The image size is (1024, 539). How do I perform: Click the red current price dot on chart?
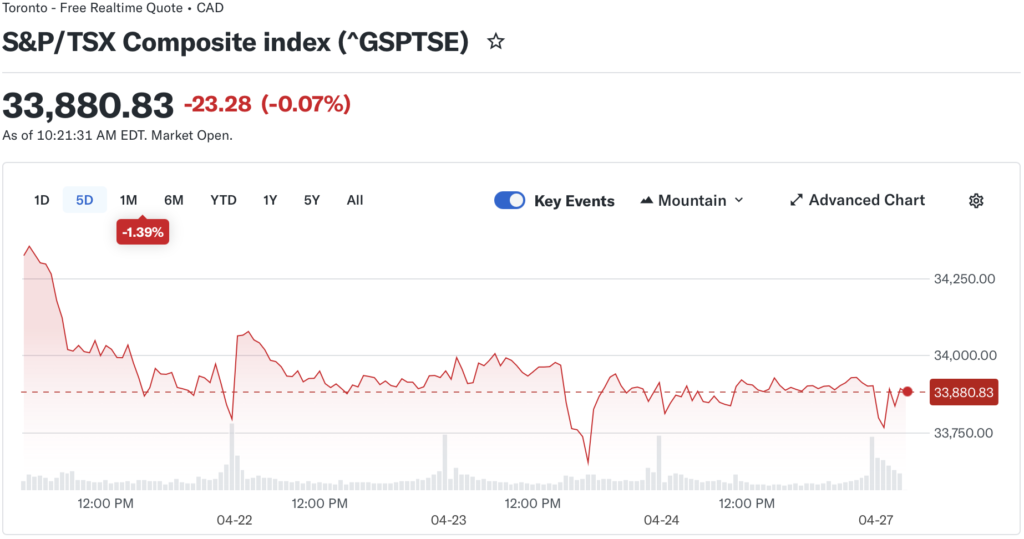[x=908, y=391]
